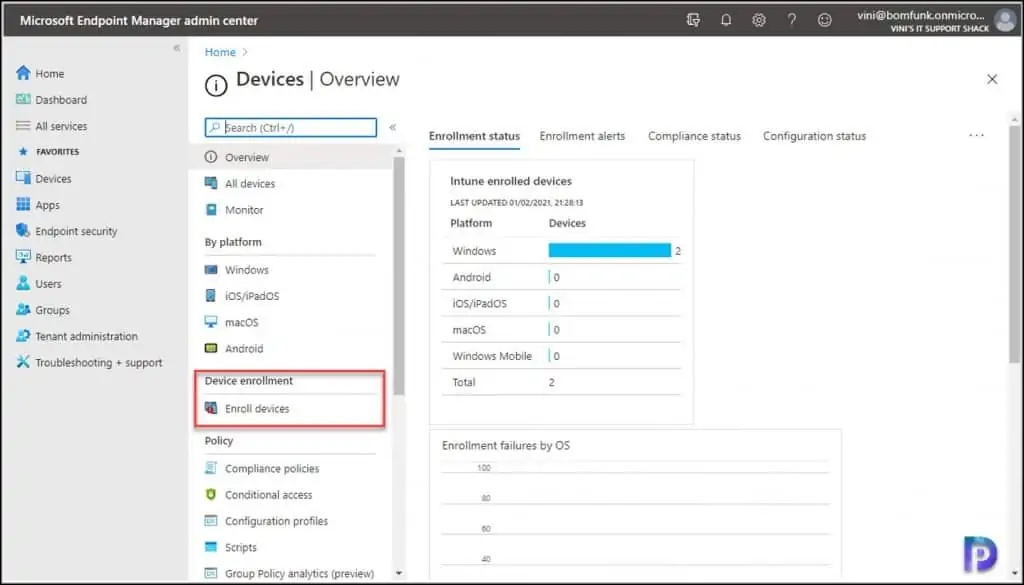
Task: Switch to Configuration status tab
Action: click(814, 136)
